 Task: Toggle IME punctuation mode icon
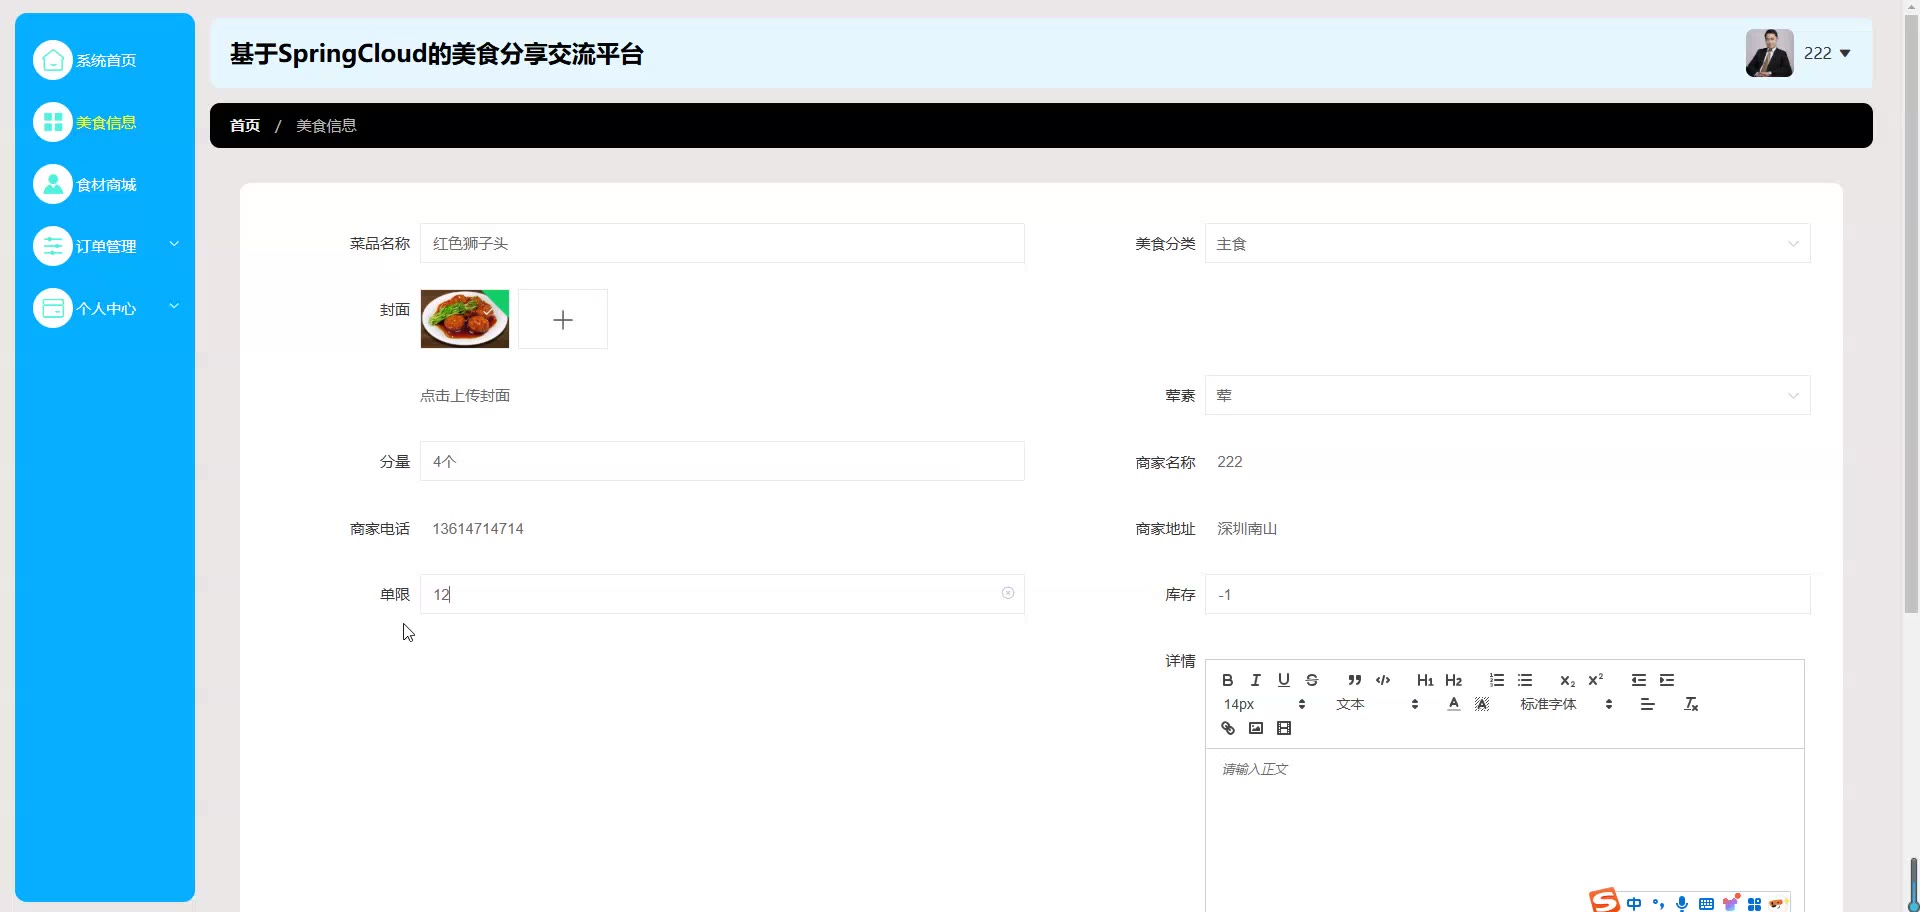tap(1658, 903)
